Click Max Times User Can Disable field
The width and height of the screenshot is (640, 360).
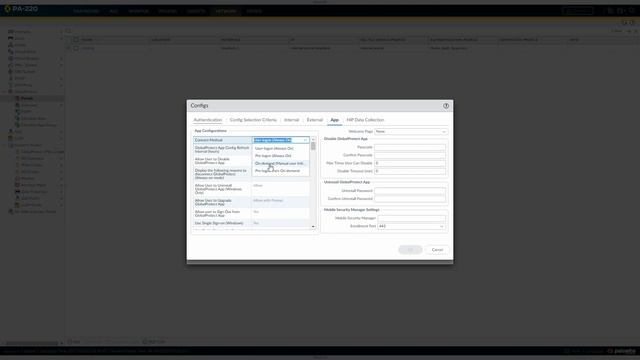pos(410,163)
